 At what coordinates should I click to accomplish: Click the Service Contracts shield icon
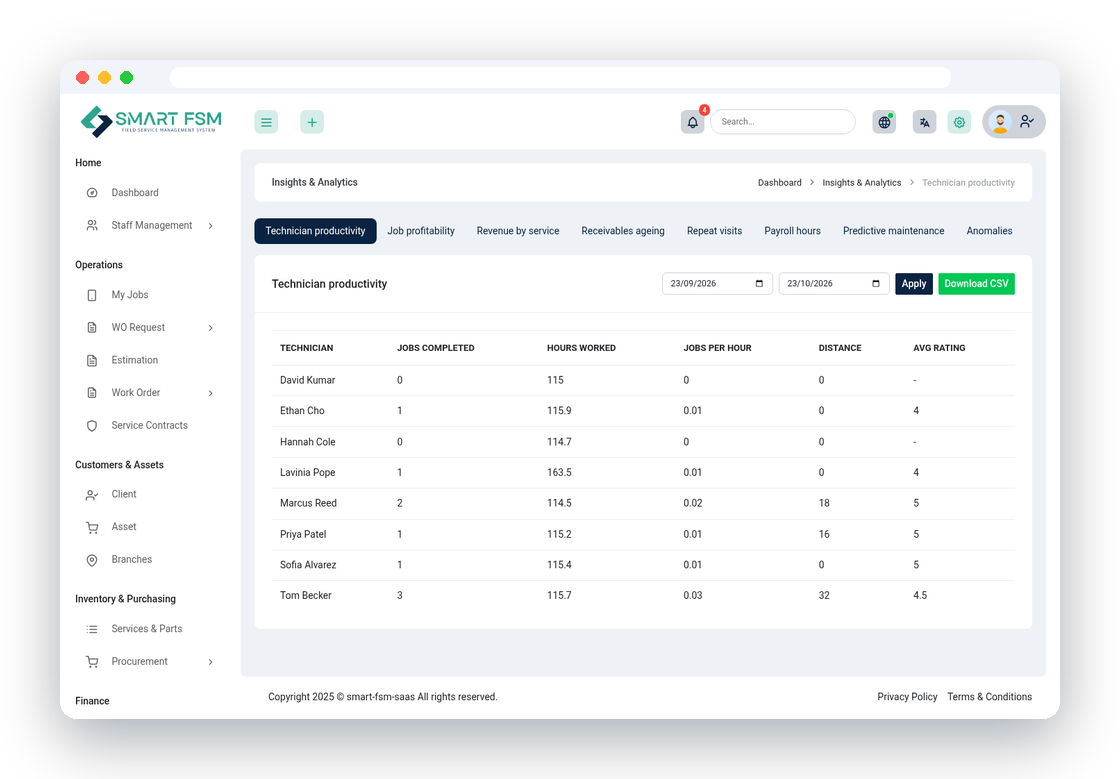92,426
